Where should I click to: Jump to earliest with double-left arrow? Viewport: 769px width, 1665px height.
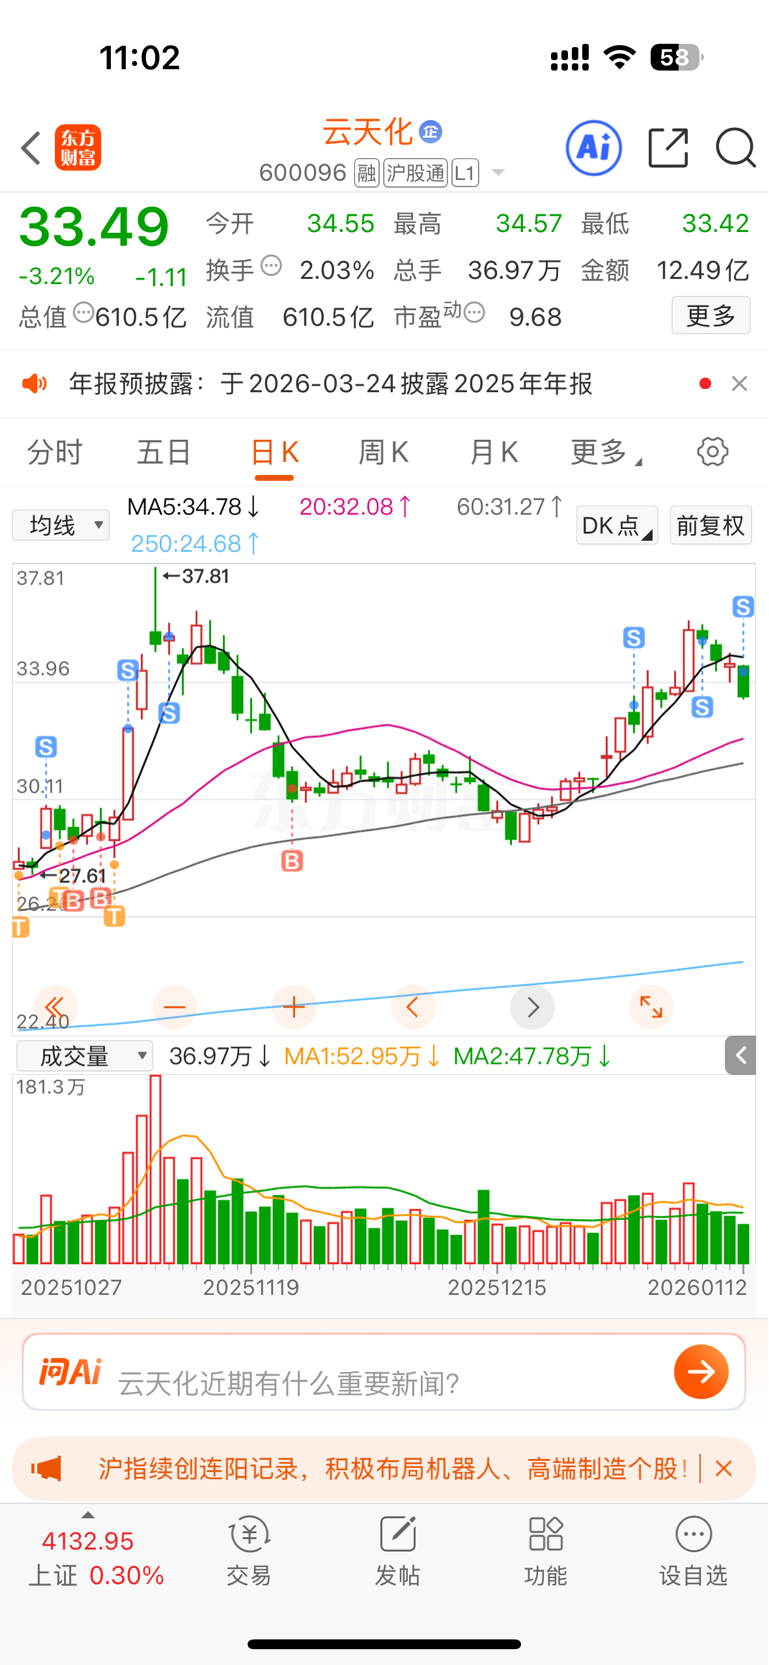55,1007
